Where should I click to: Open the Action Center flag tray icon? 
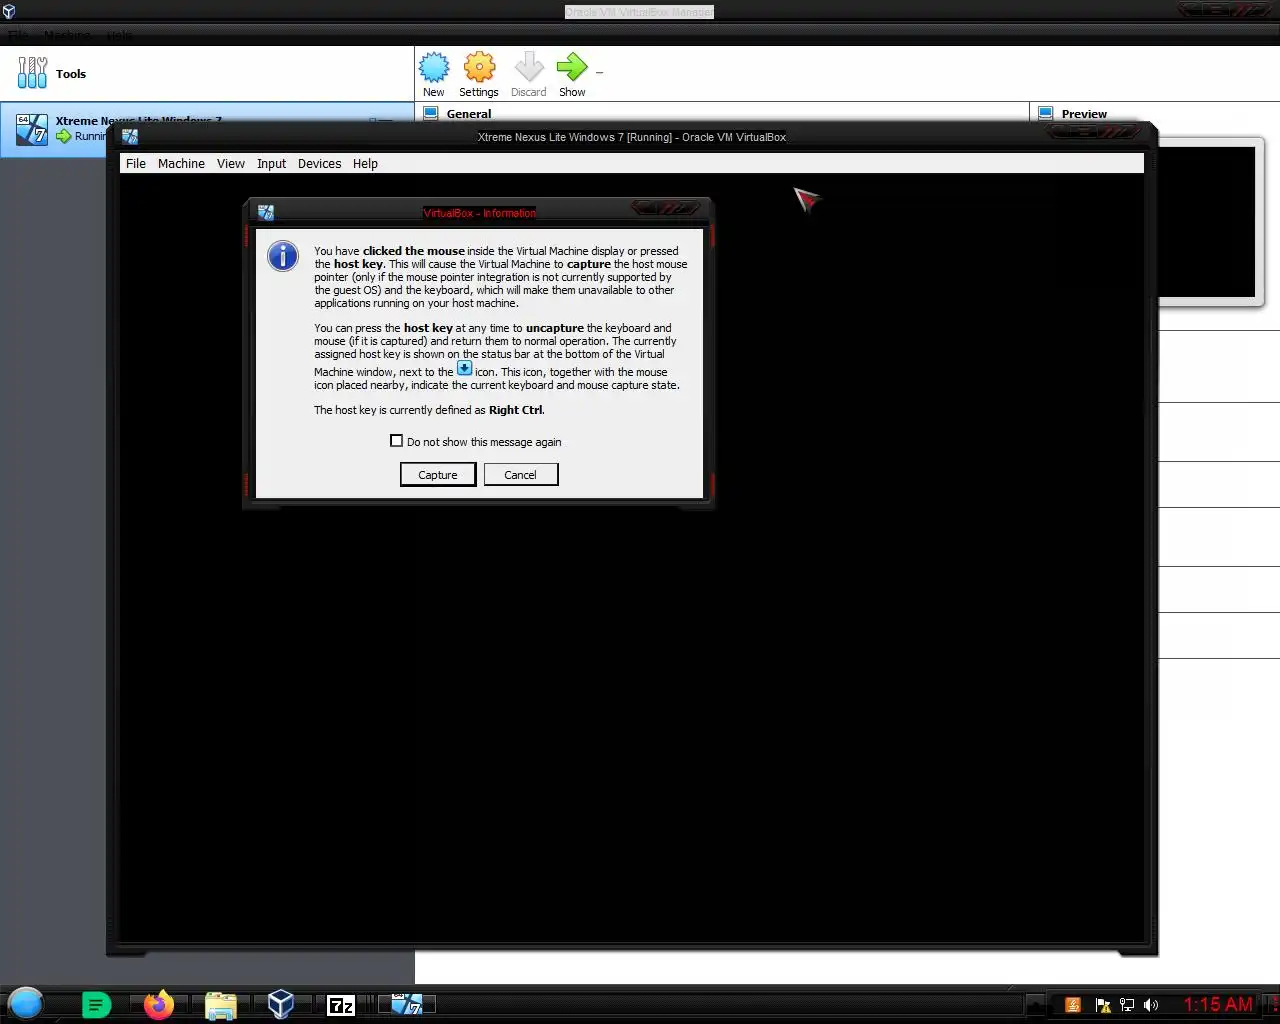click(1103, 1005)
